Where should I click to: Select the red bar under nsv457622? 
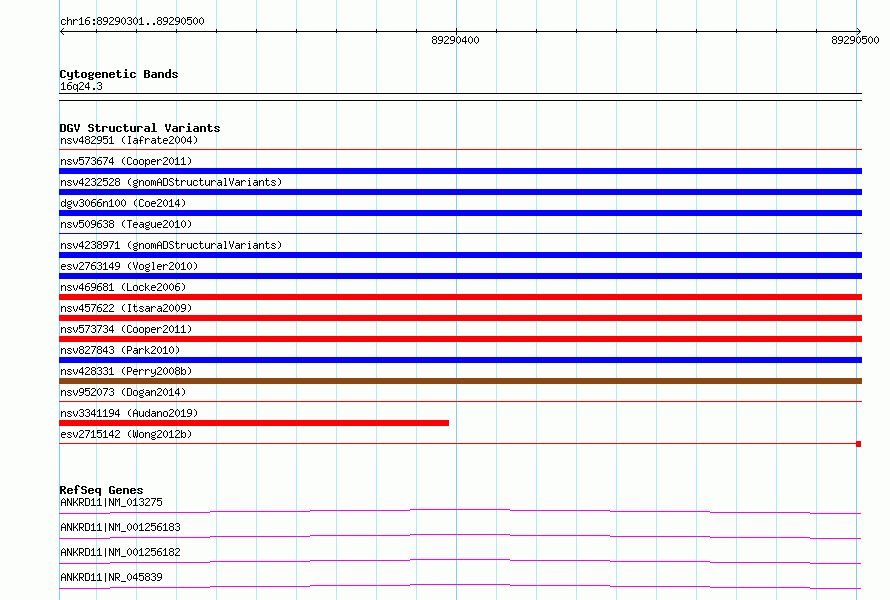coord(460,318)
